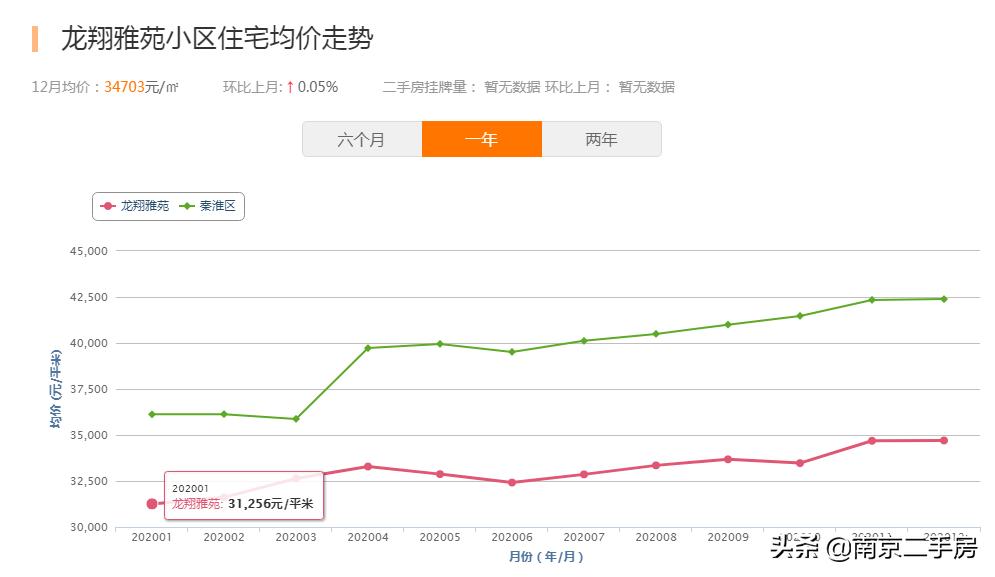Click the pink dot icon for 龙翔雅苑 legend
Viewport: 995px width, 577px height.
click(x=108, y=206)
